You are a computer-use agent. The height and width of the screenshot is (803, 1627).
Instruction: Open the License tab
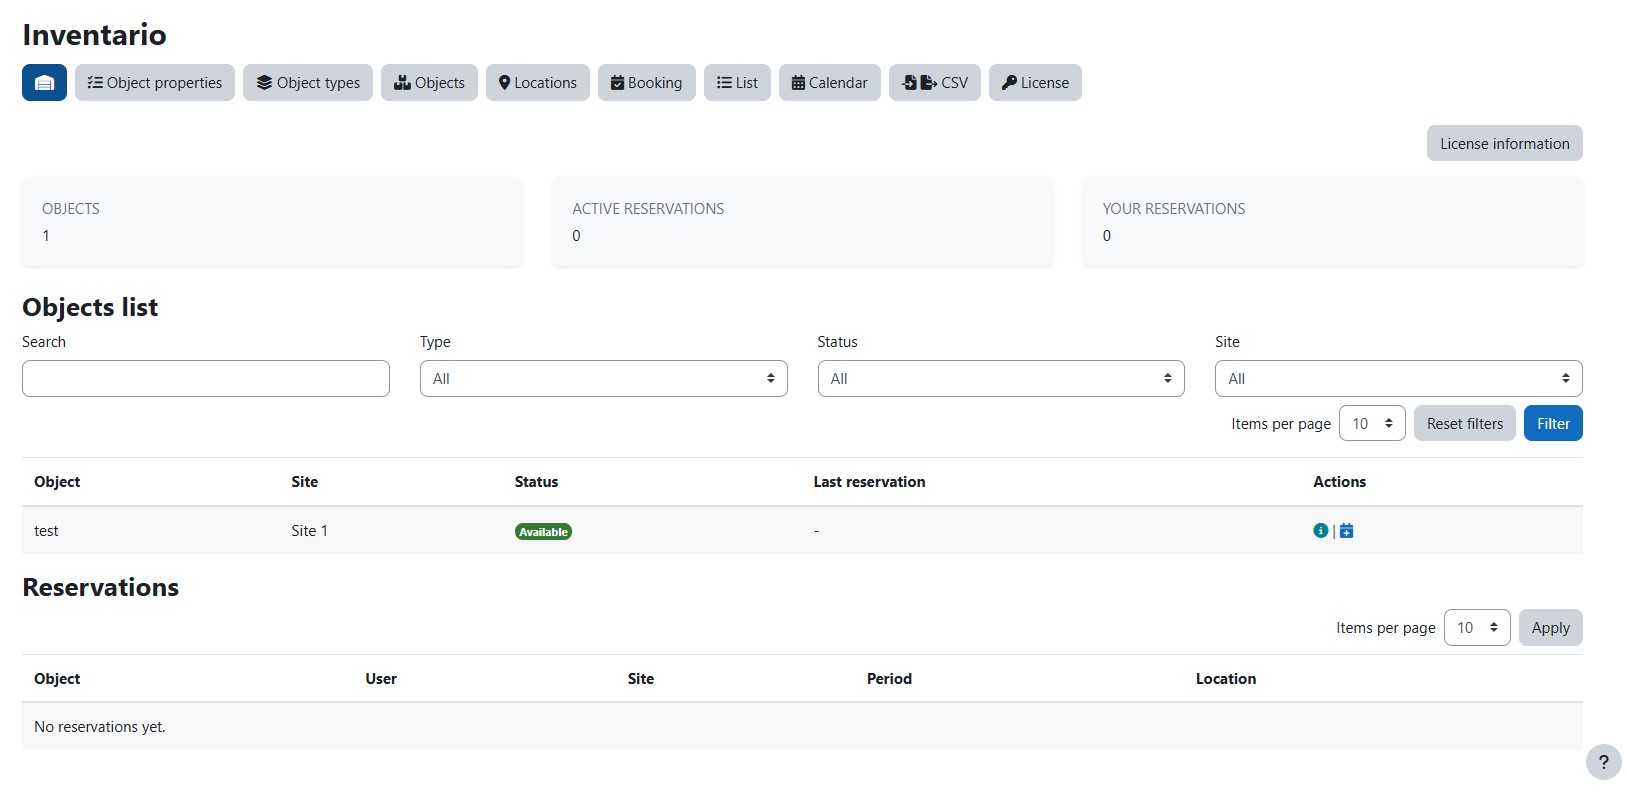click(1035, 83)
